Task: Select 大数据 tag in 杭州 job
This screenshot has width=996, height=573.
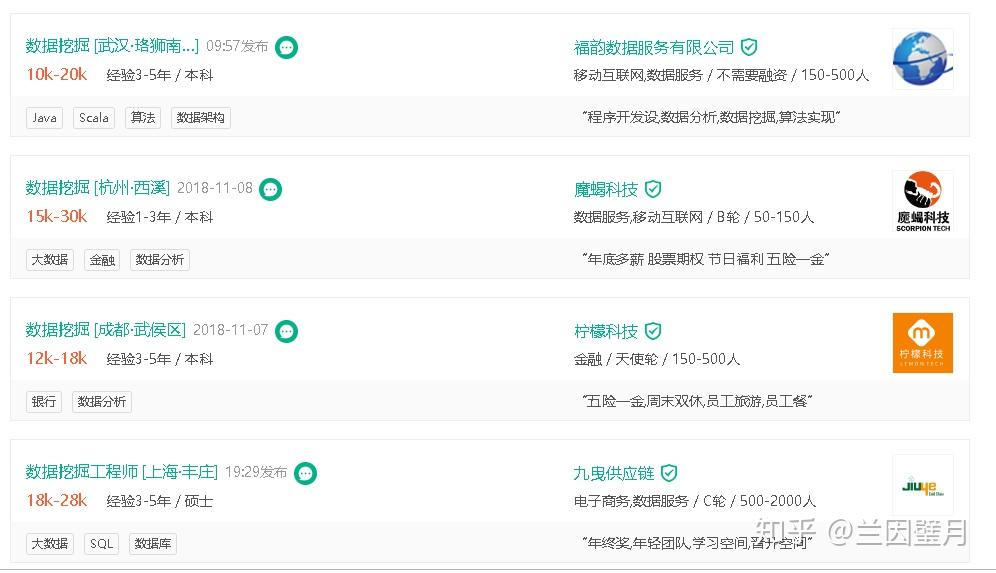Action: [x=50, y=260]
